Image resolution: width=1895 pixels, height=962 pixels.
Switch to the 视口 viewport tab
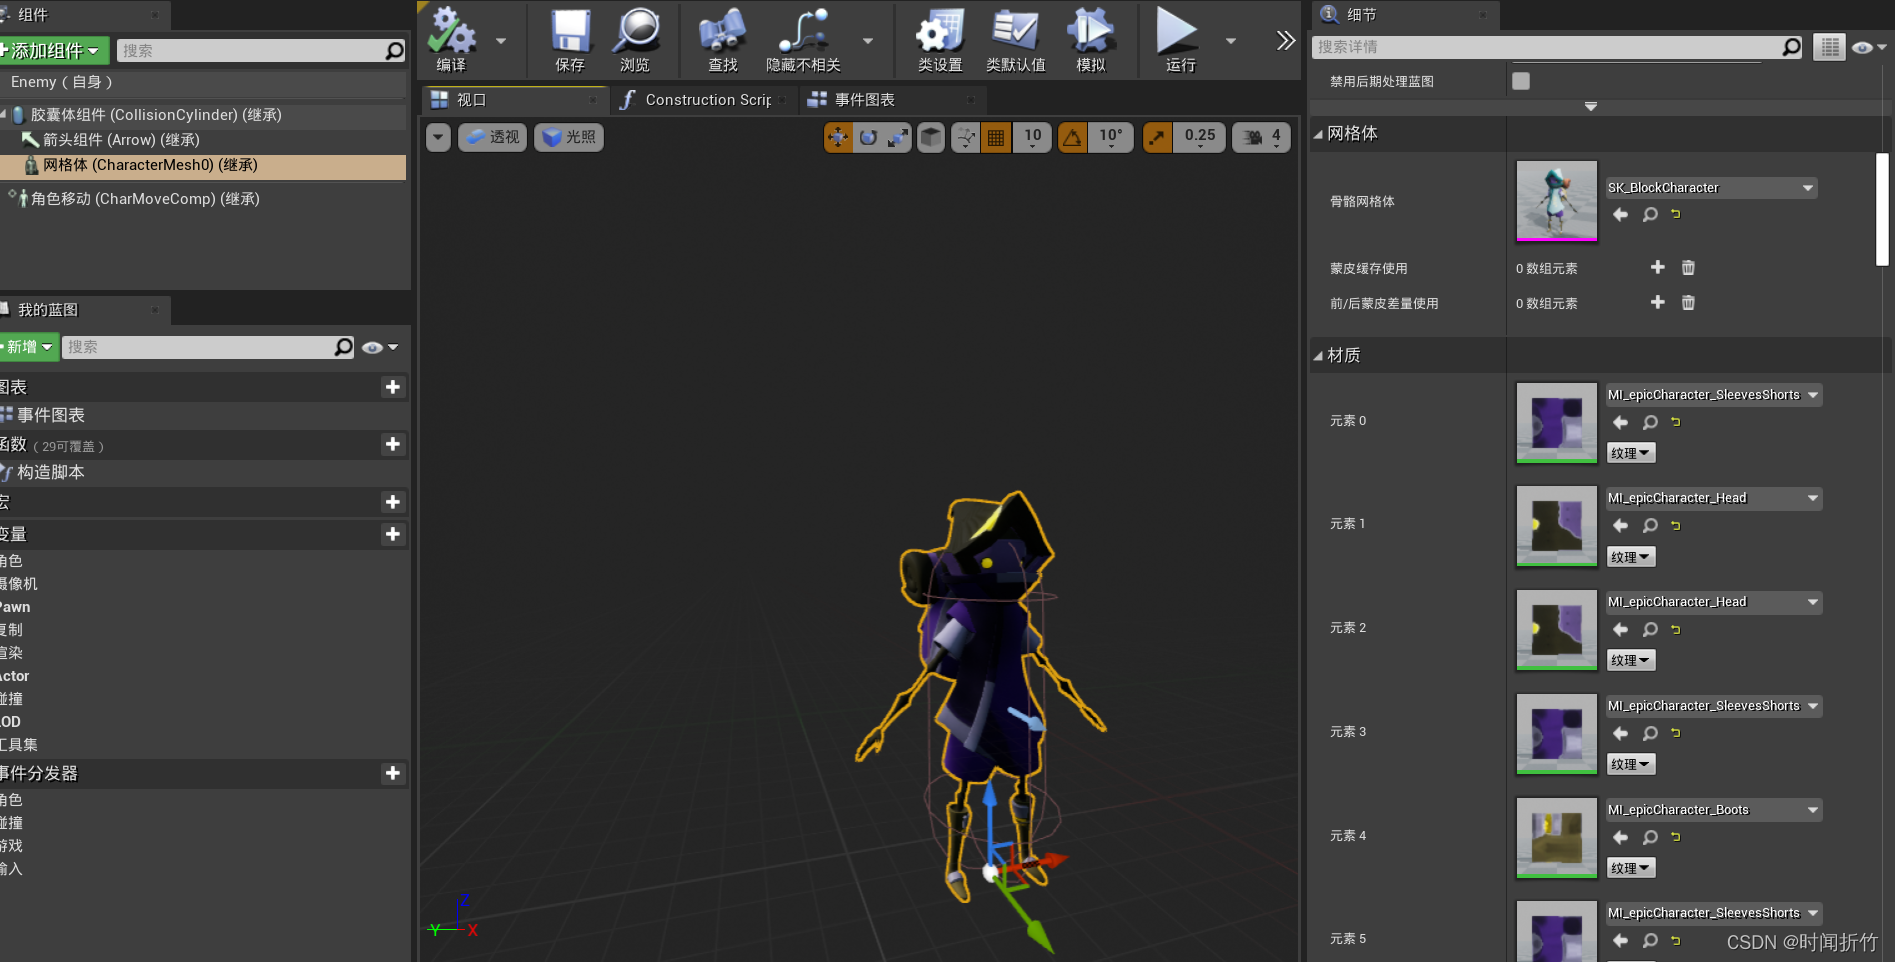[514, 100]
